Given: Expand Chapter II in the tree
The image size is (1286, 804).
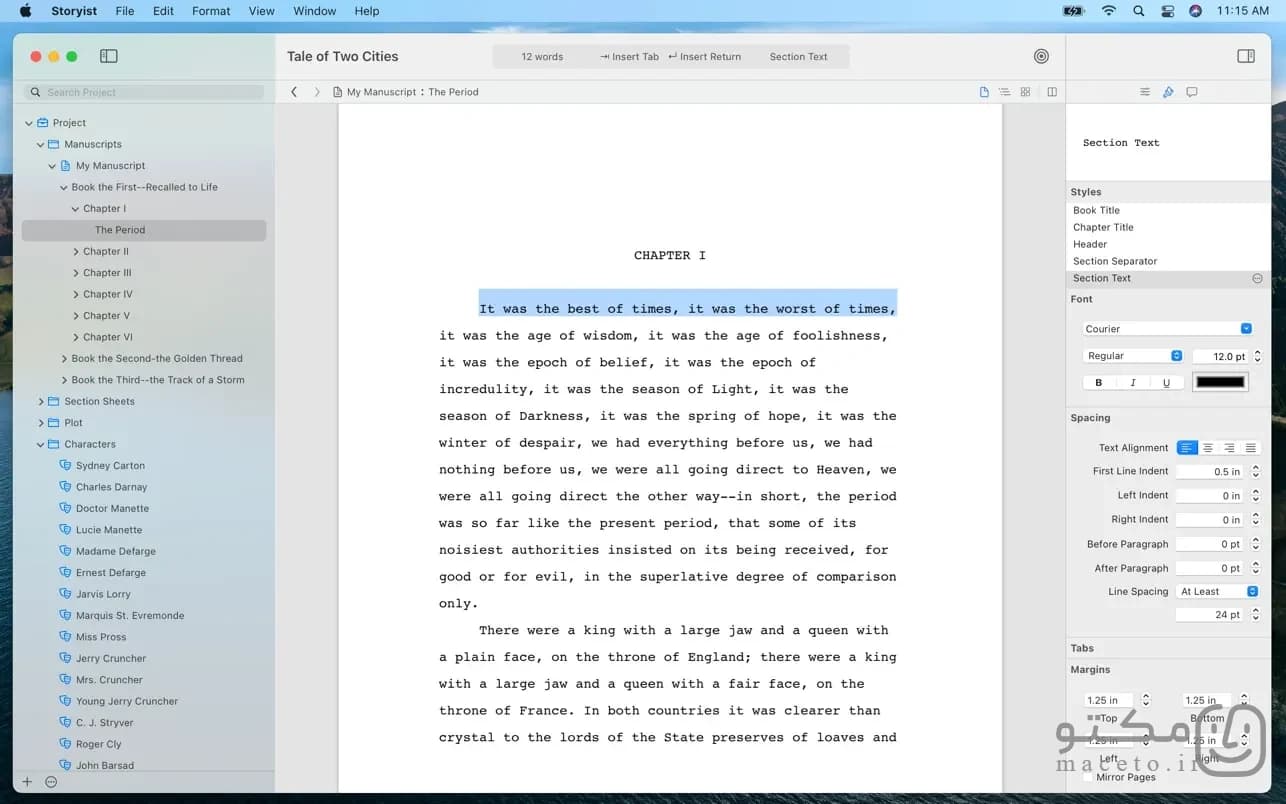Looking at the screenshot, I should click(x=76, y=252).
